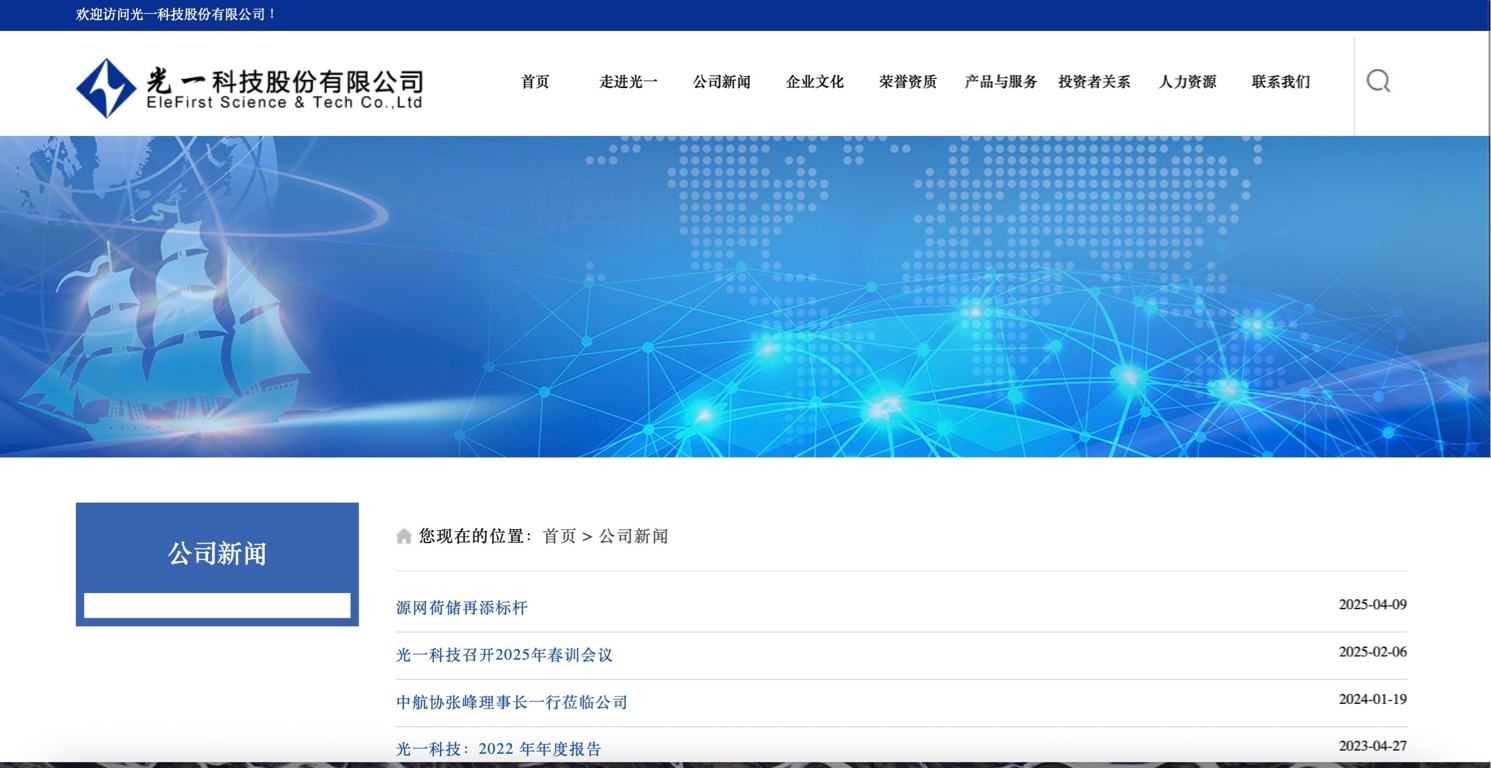Click the date 2025-04-09
This screenshot has height=769, width=1491.
tap(1372, 604)
